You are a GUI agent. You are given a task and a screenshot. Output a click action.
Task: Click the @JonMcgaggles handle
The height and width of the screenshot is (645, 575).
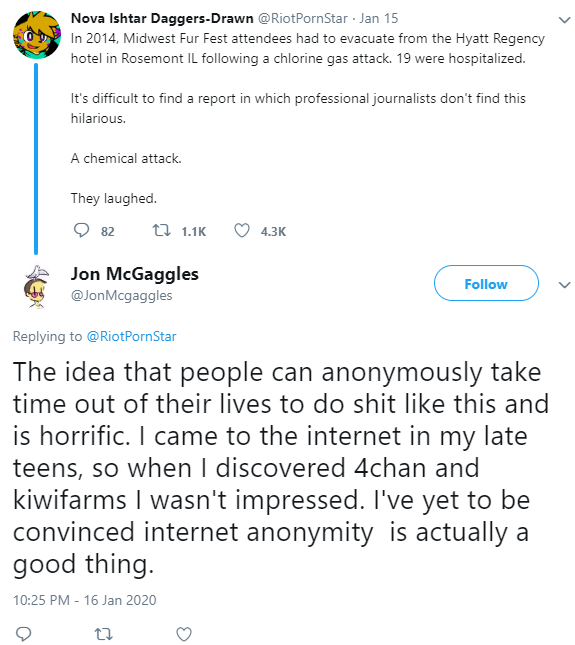(x=121, y=295)
